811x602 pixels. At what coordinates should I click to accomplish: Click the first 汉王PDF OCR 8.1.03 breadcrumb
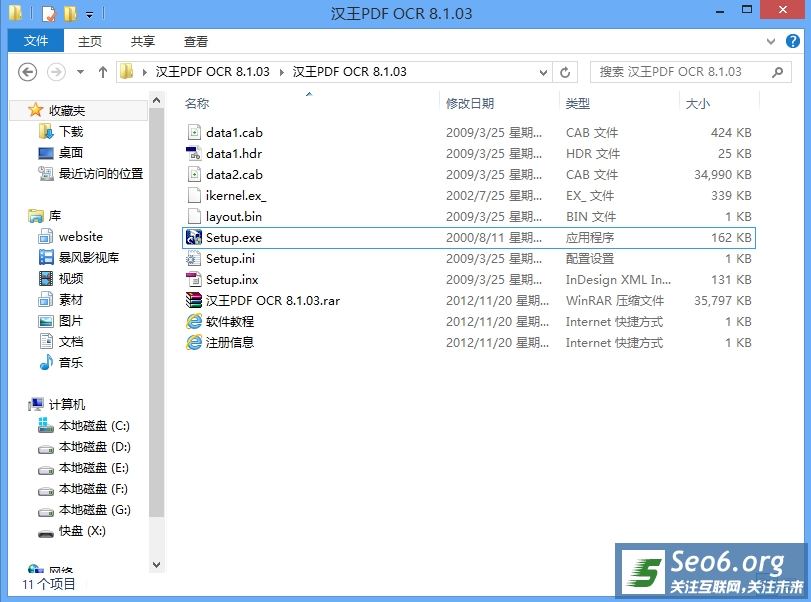213,72
